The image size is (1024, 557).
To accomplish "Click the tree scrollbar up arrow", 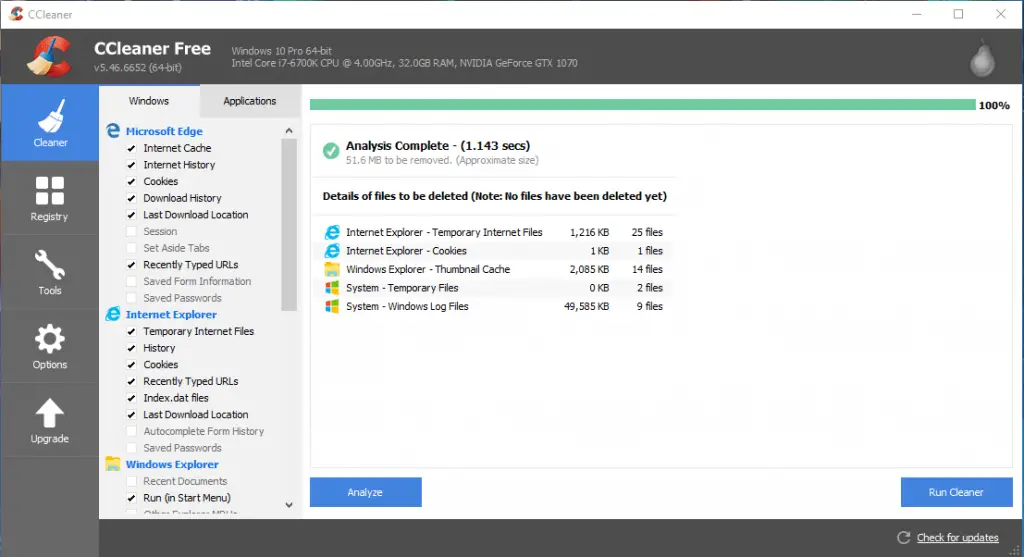I will (289, 131).
